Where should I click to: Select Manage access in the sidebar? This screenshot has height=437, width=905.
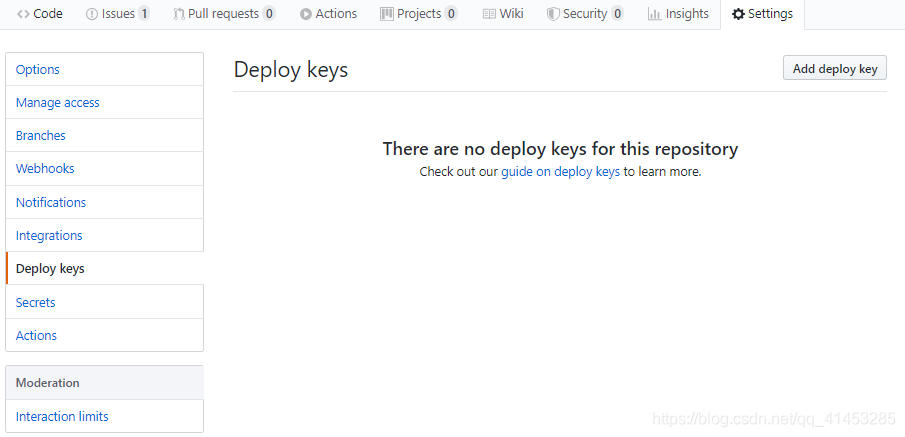(x=58, y=103)
